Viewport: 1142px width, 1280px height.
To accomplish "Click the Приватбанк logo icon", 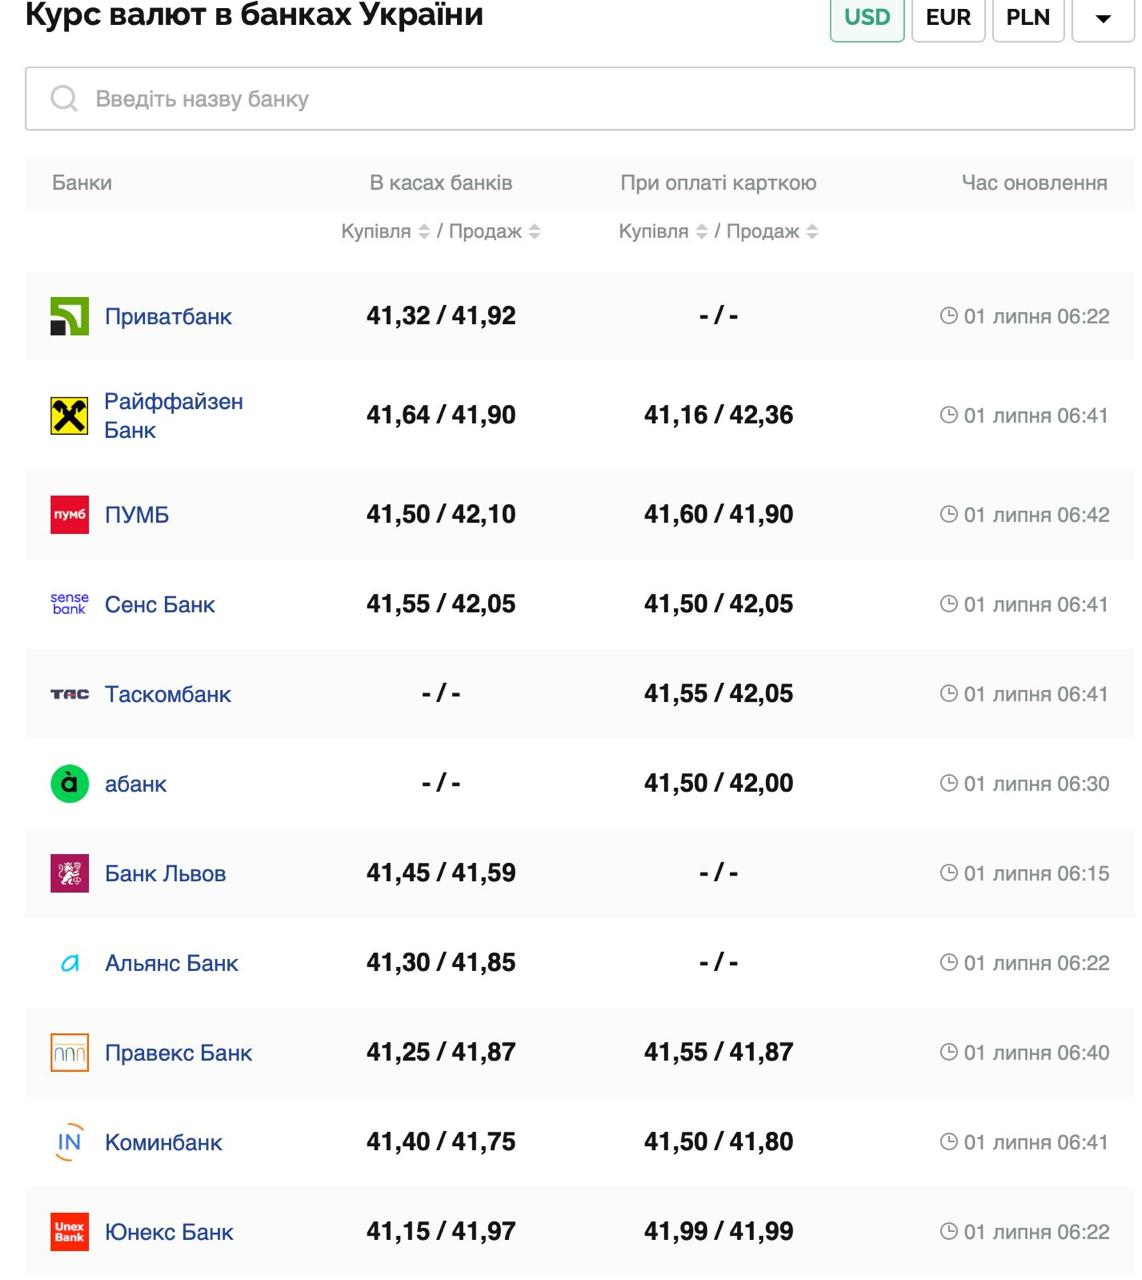I will [x=69, y=317].
